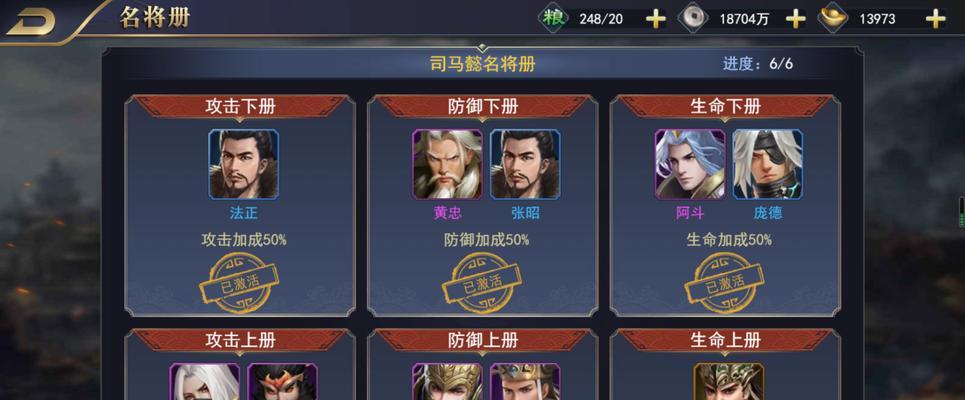Viewport: 965px width, 400px height.
Task: Add more grain with plus icon
Action: pos(655,19)
